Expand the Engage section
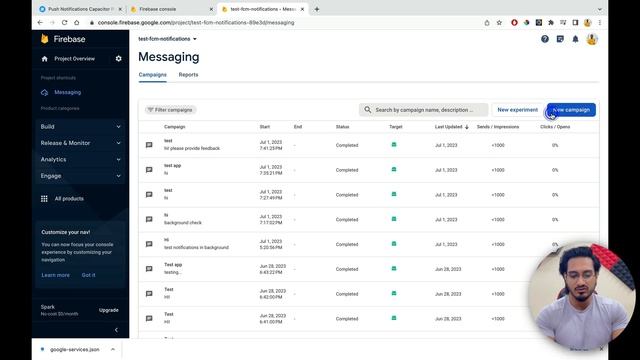 point(80,176)
